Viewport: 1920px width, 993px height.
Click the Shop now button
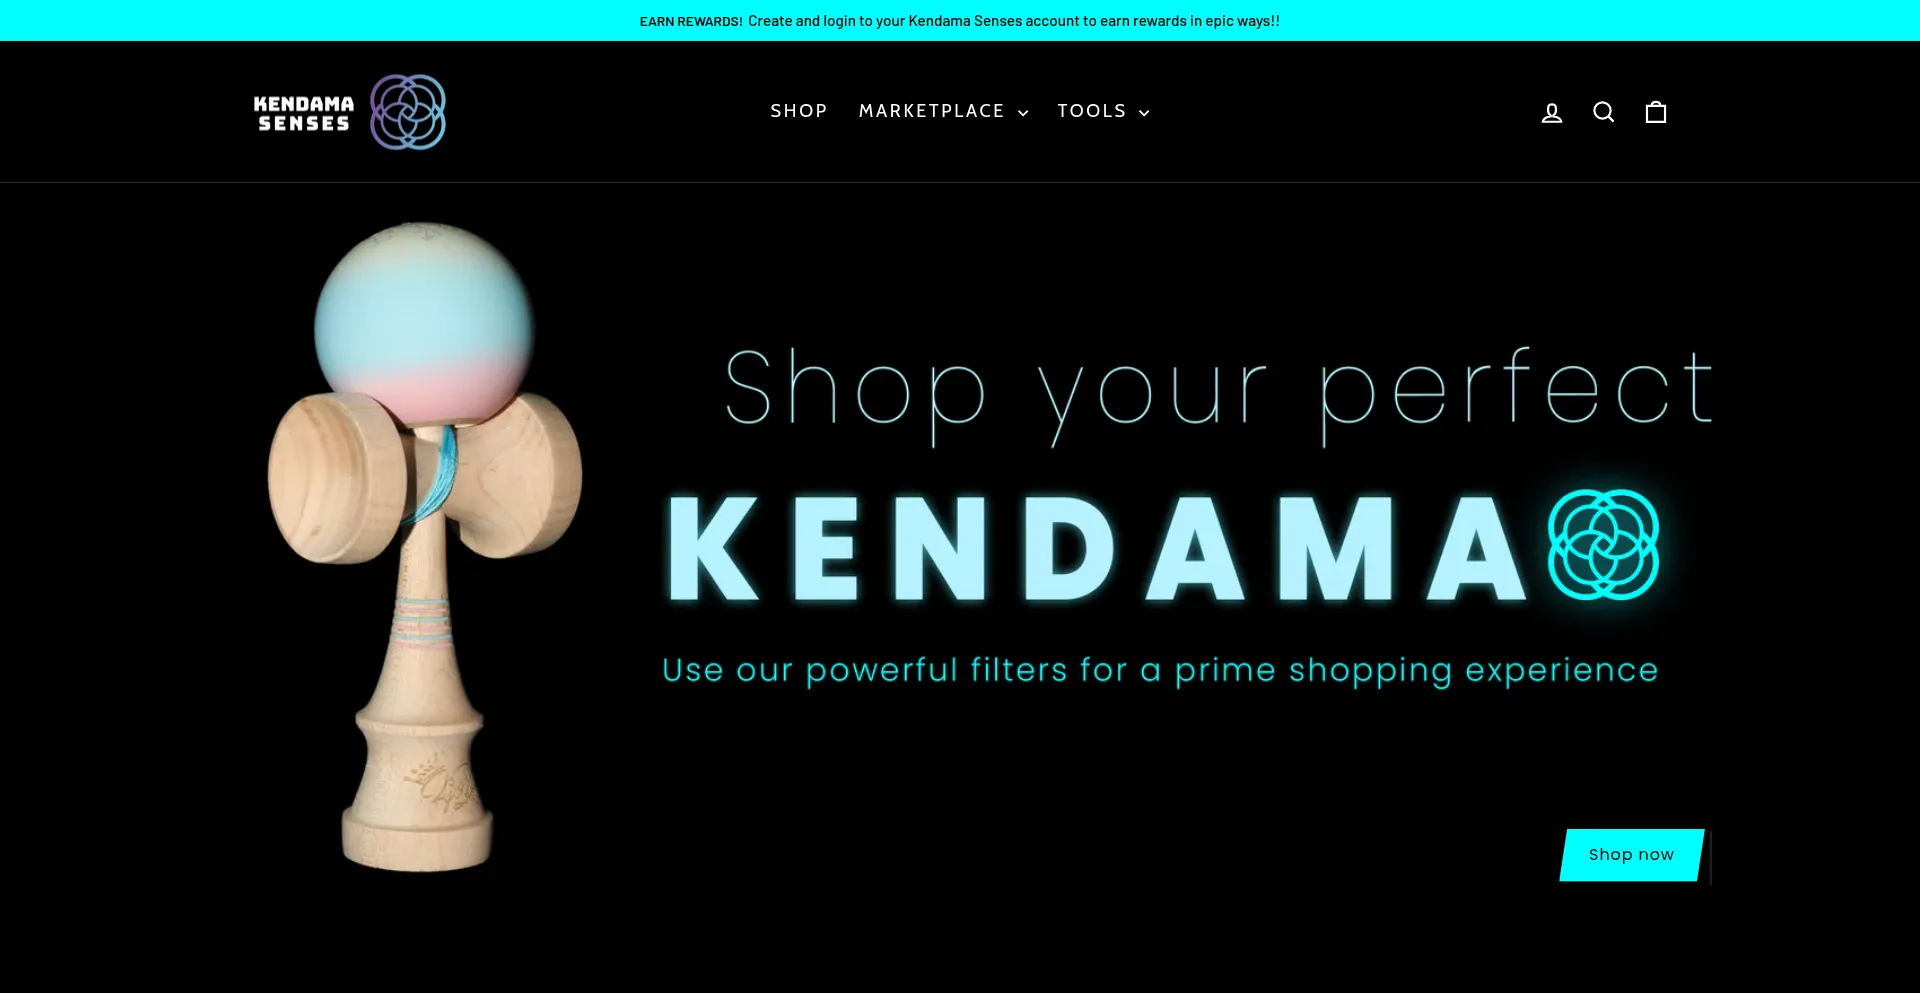pyautogui.click(x=1632, y=855)
